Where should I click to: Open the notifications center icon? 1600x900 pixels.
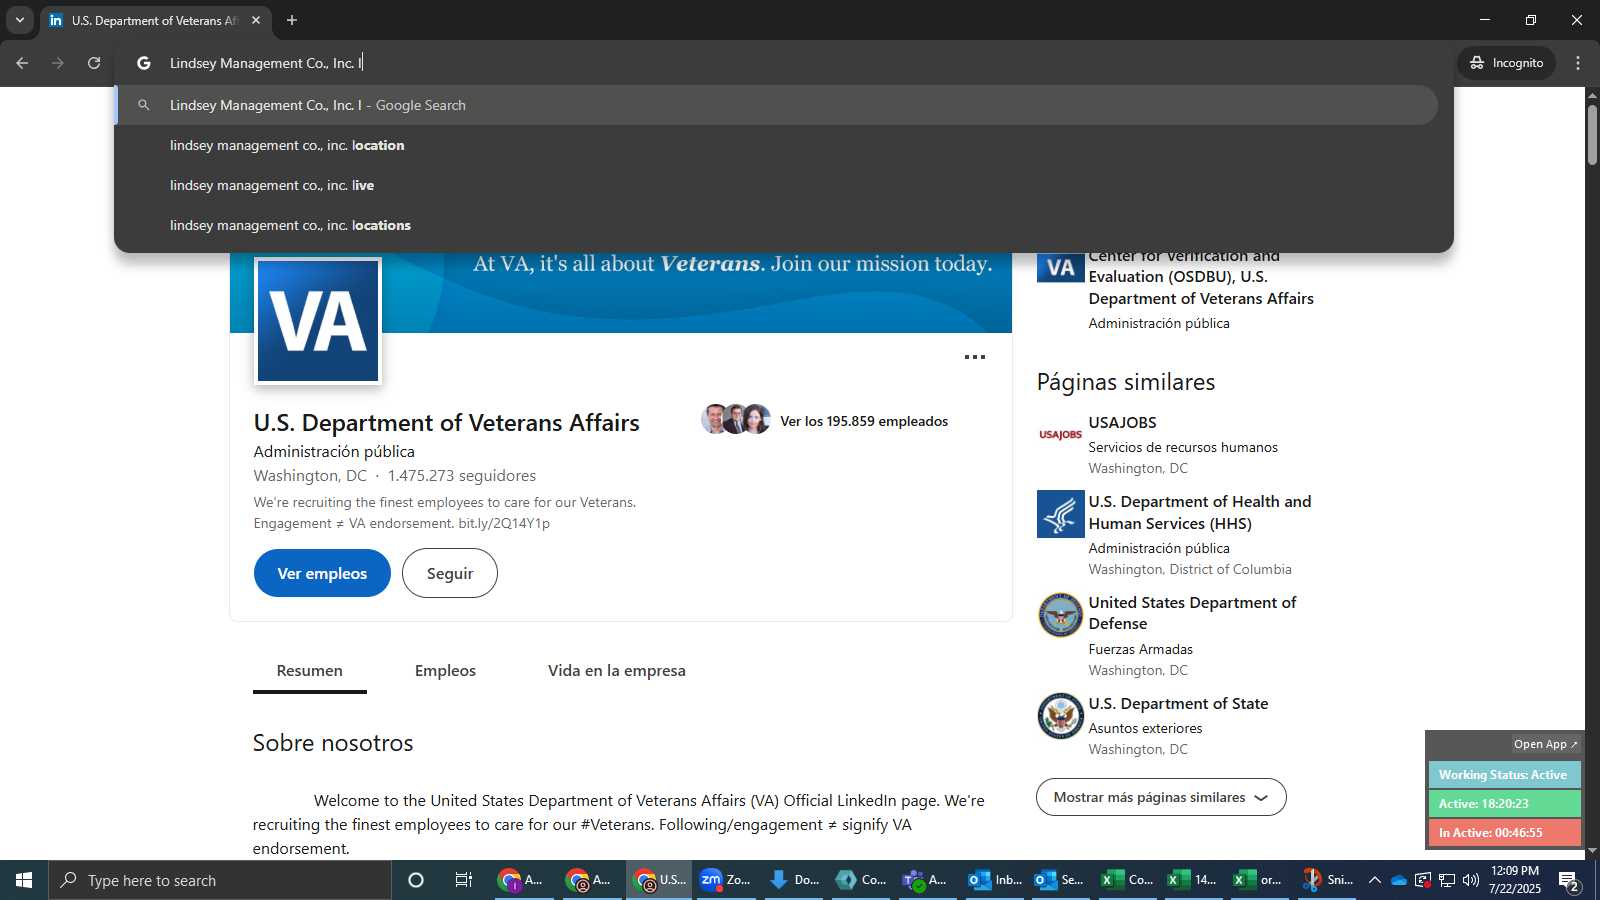[x=1570, y=881]
